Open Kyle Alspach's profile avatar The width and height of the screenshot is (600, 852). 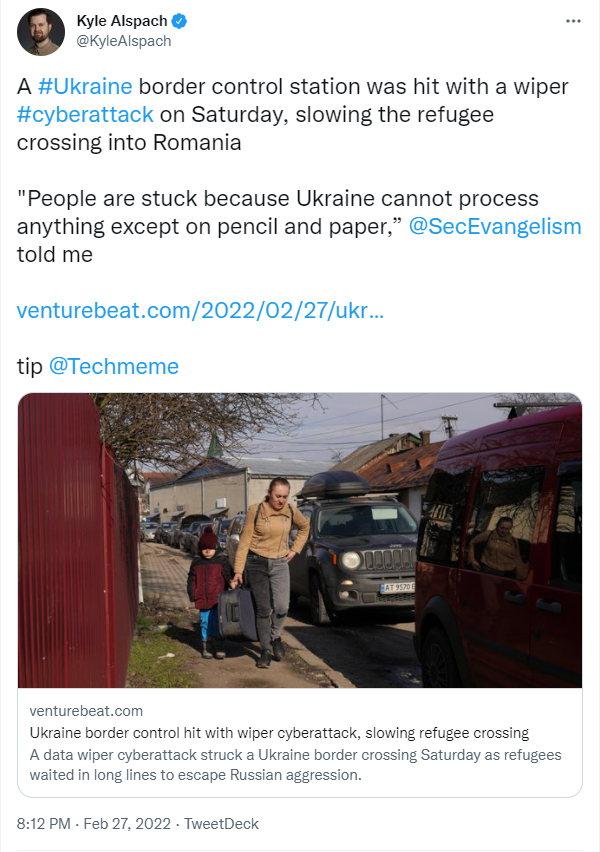(41, 32)
